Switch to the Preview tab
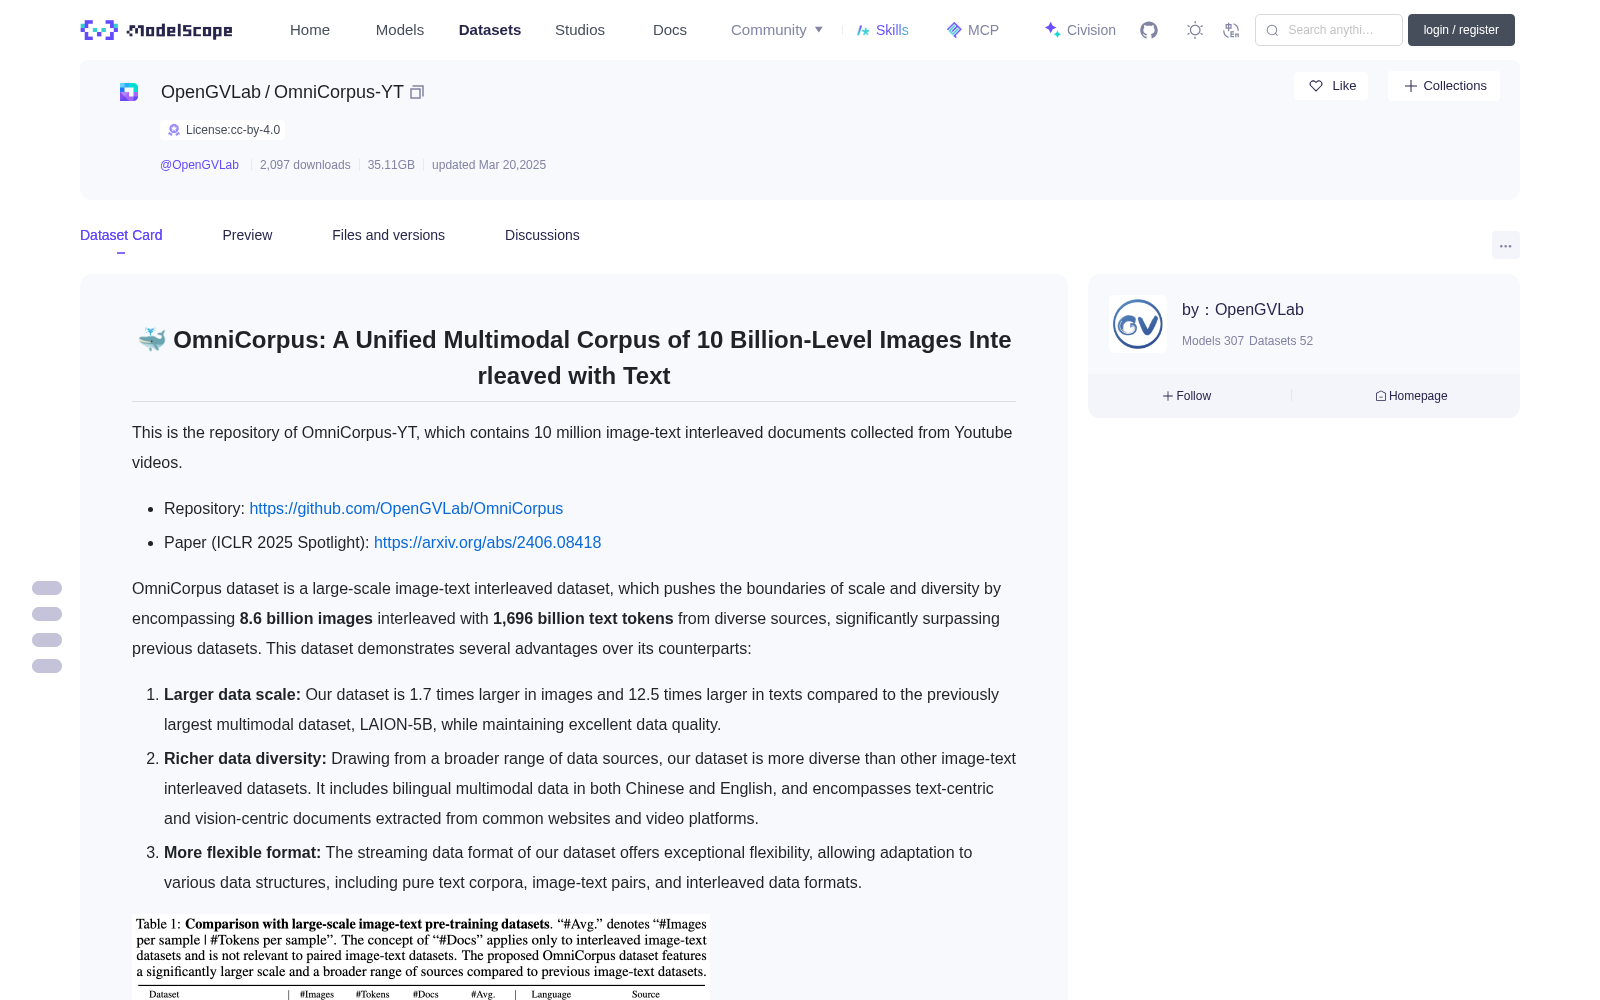1600x1000 pixels. (x=247, y=235)
